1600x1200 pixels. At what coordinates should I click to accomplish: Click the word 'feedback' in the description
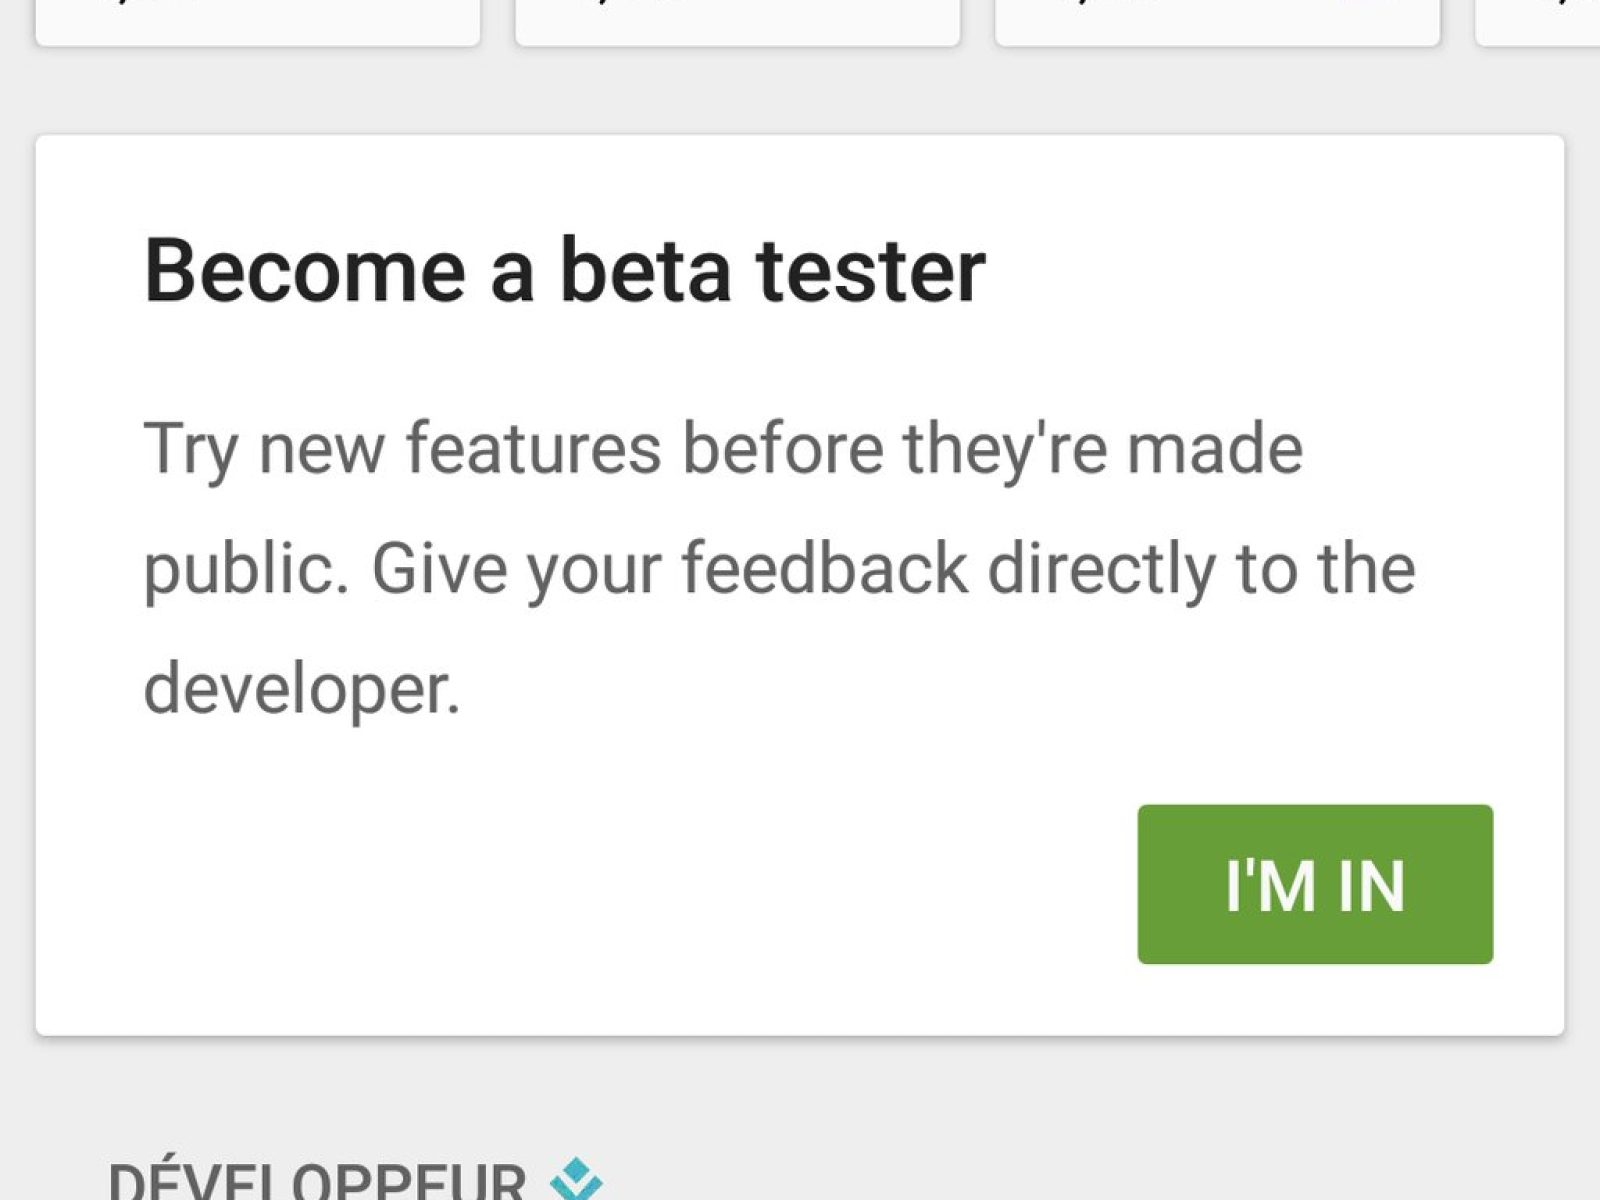[824, 568]
